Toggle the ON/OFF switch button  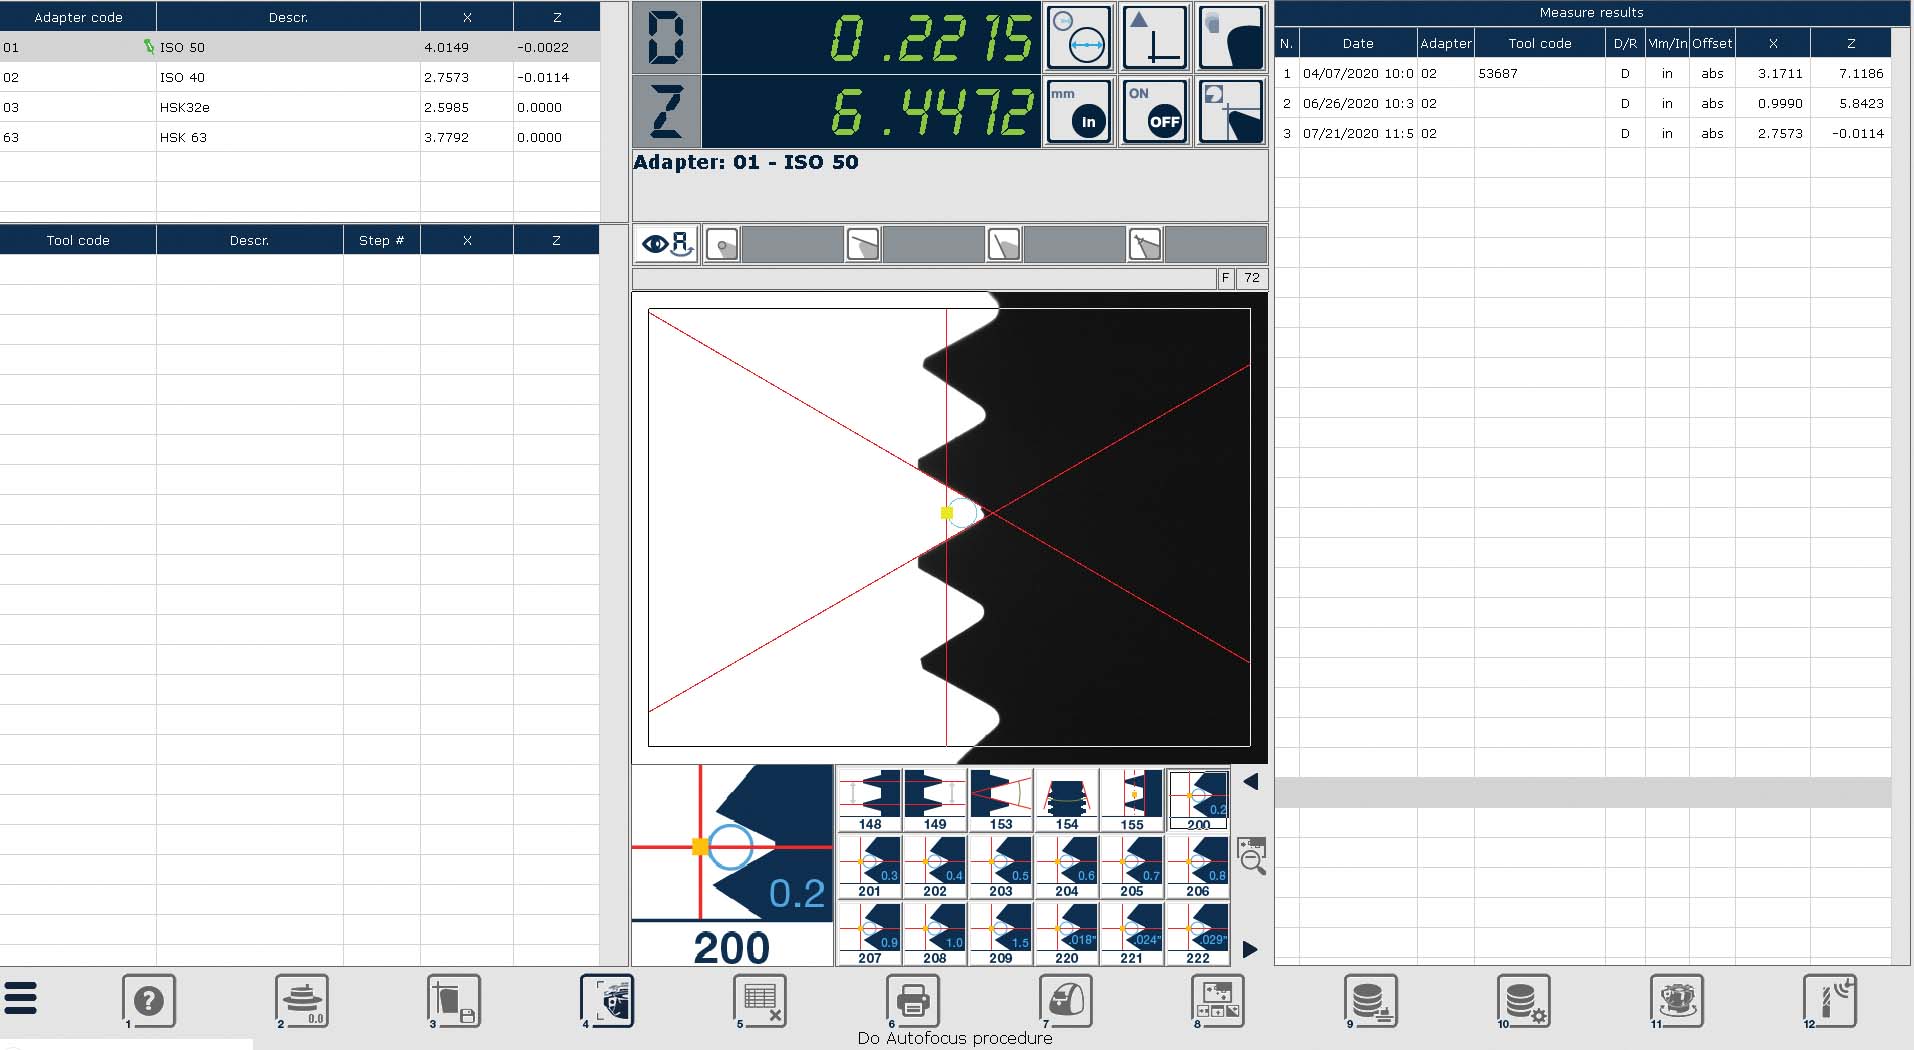[x=1154, y=112]
